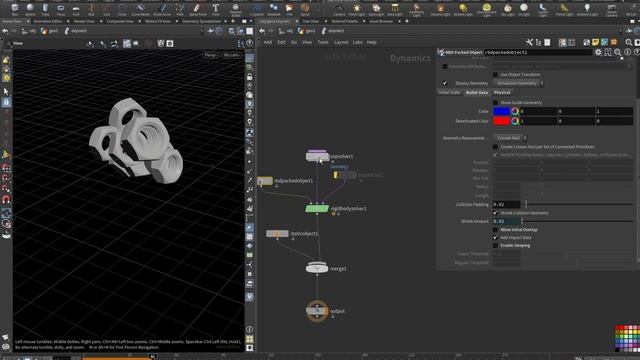This screenshot has width=640, height=360.
Task: Adjust the Collision Padding slider
Action: 578,204
